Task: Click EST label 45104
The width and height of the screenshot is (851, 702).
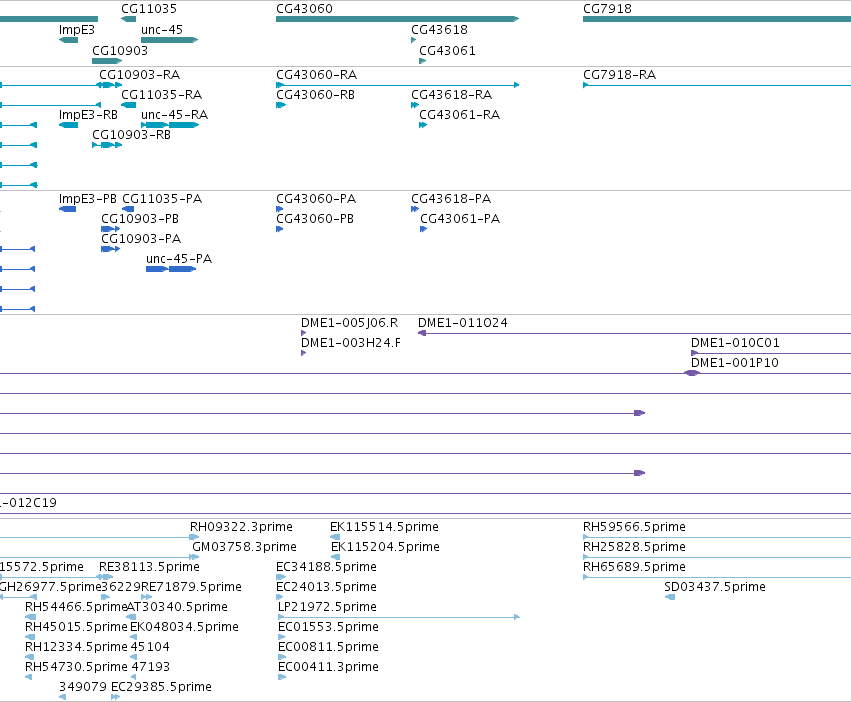Action: 150,648
